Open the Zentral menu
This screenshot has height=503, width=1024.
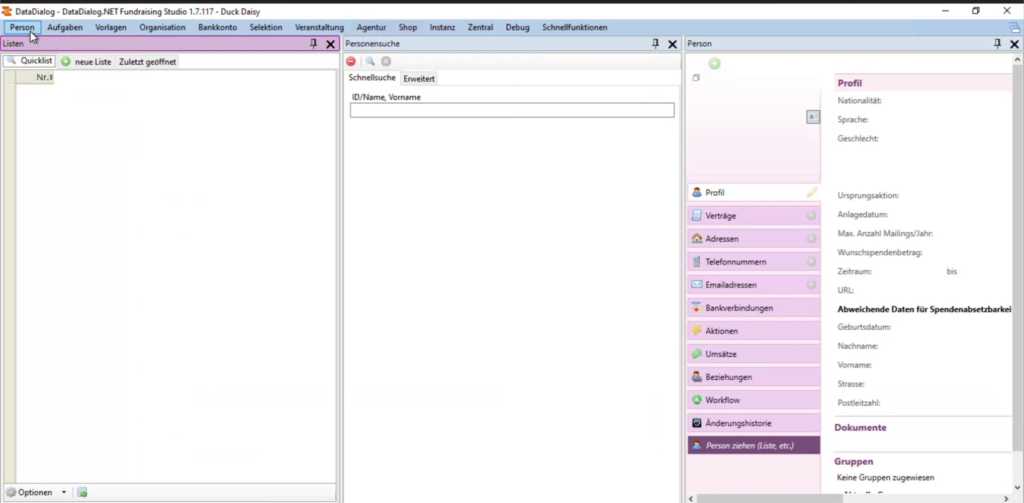pyautogui.click(x=480, y=27)
